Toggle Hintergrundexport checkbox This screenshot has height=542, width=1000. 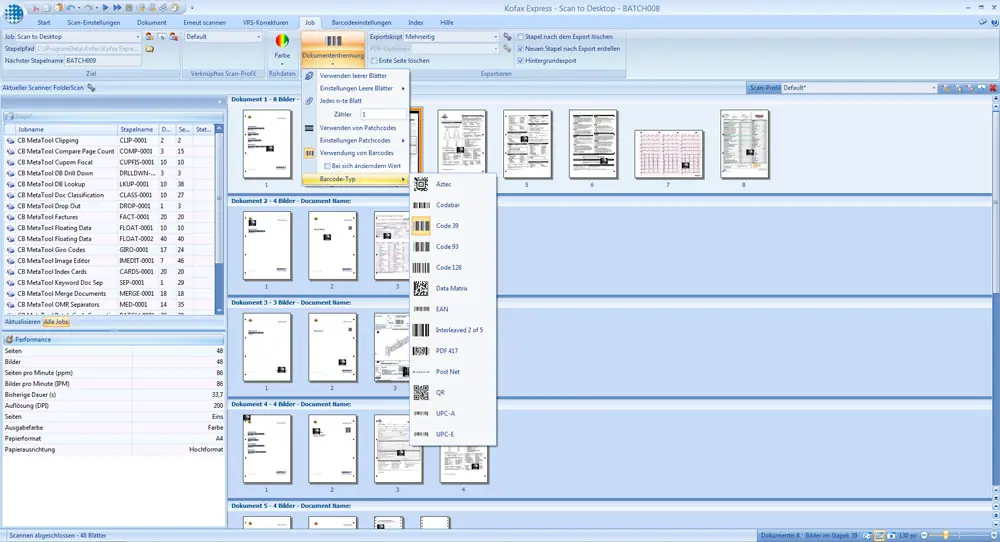(x=520, y=61)
